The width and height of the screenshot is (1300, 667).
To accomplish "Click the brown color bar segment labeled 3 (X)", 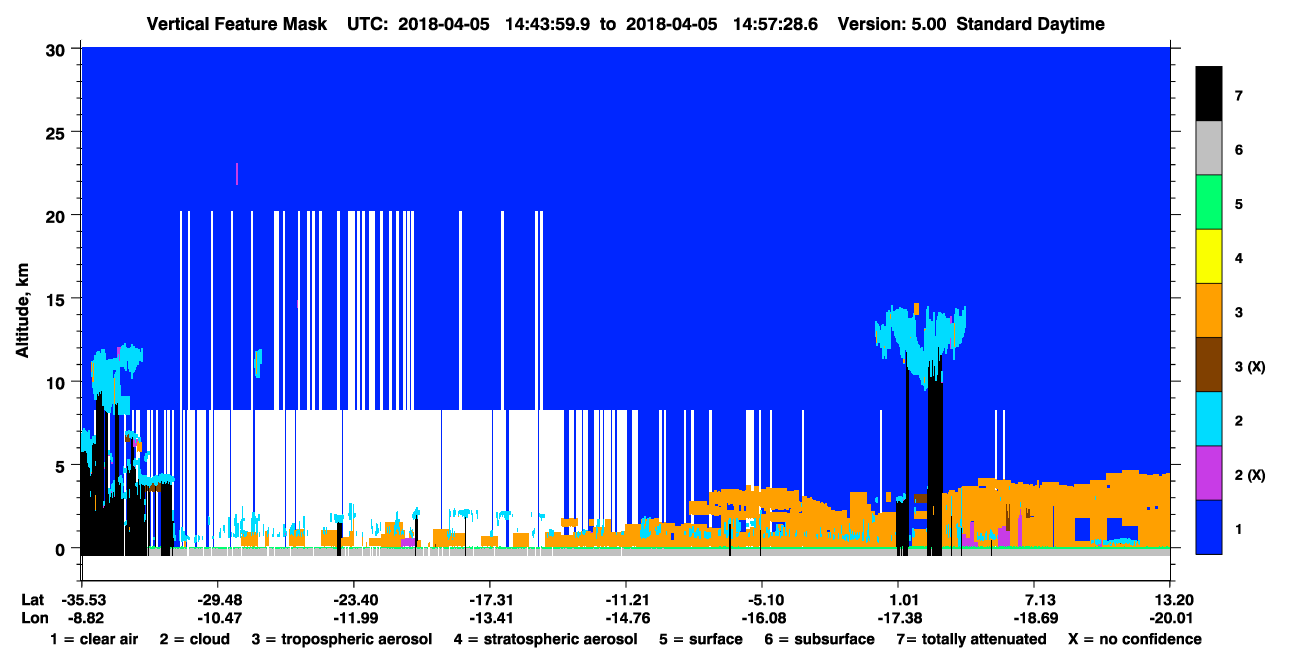I will click(1209, 364).
